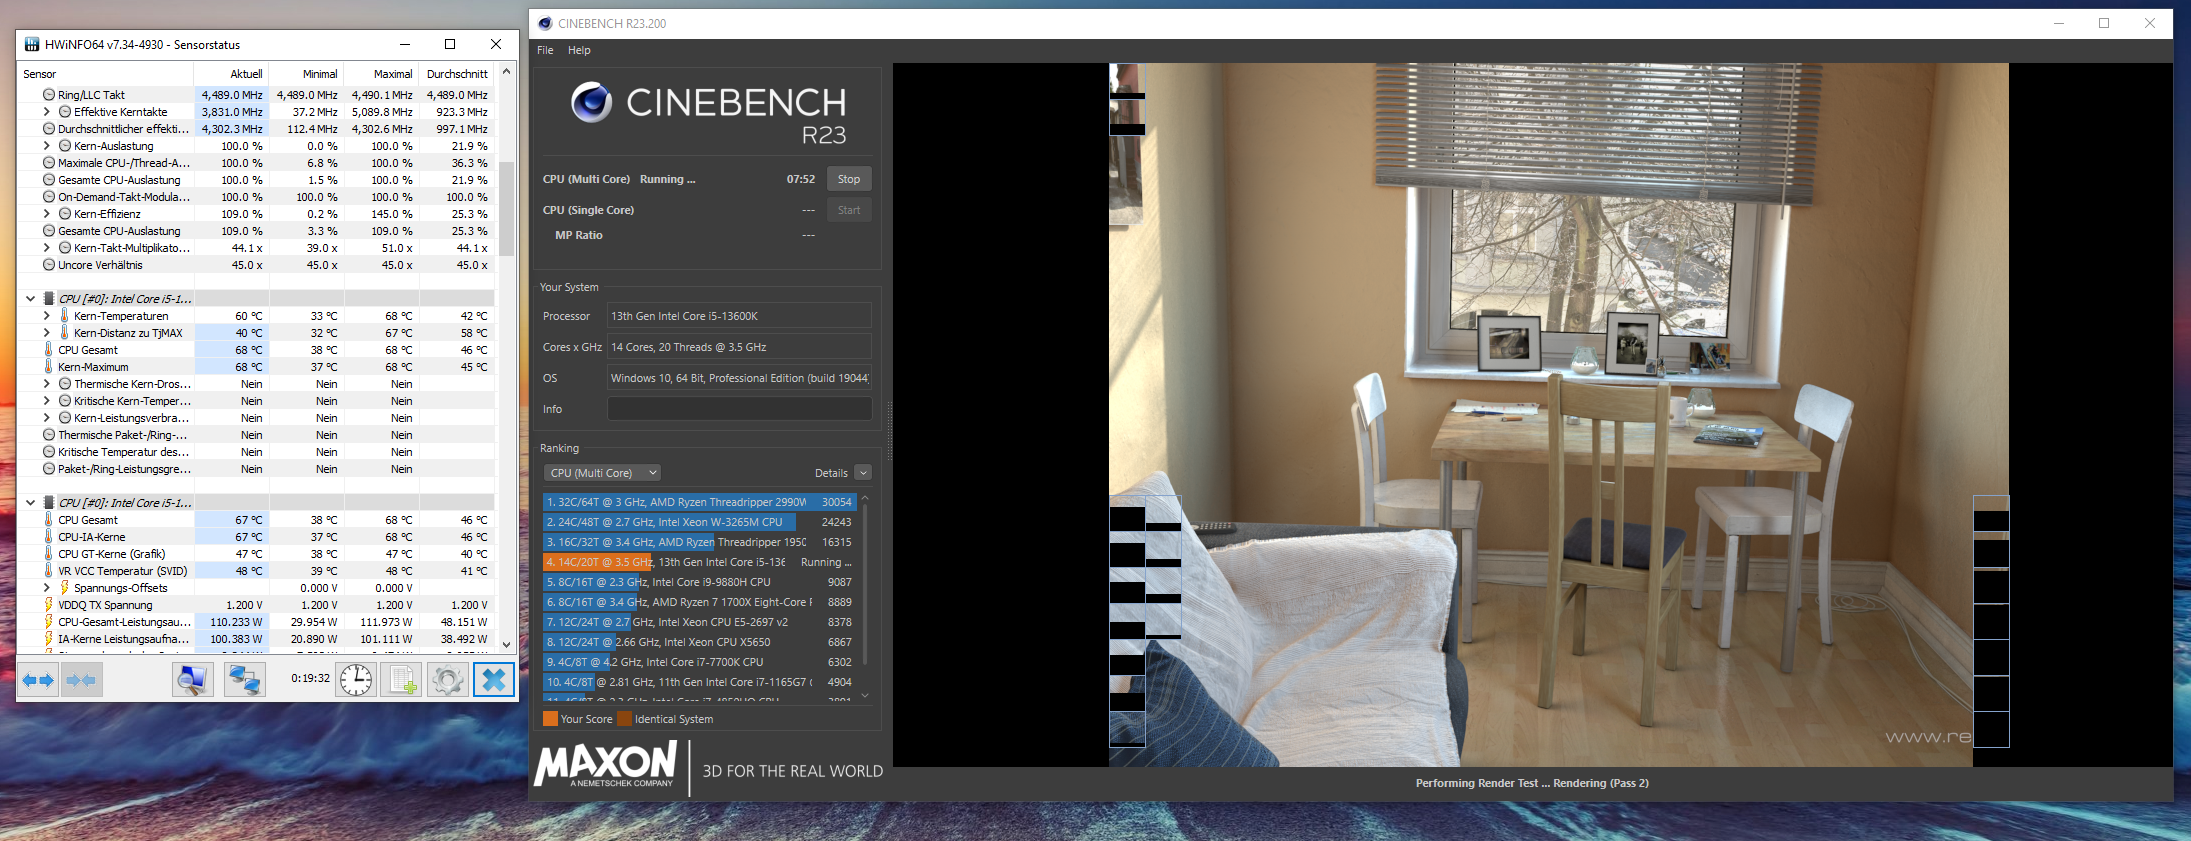Expand the Kern-Auslastung row
Screen dimensions: 2191x841
[47, 146]
